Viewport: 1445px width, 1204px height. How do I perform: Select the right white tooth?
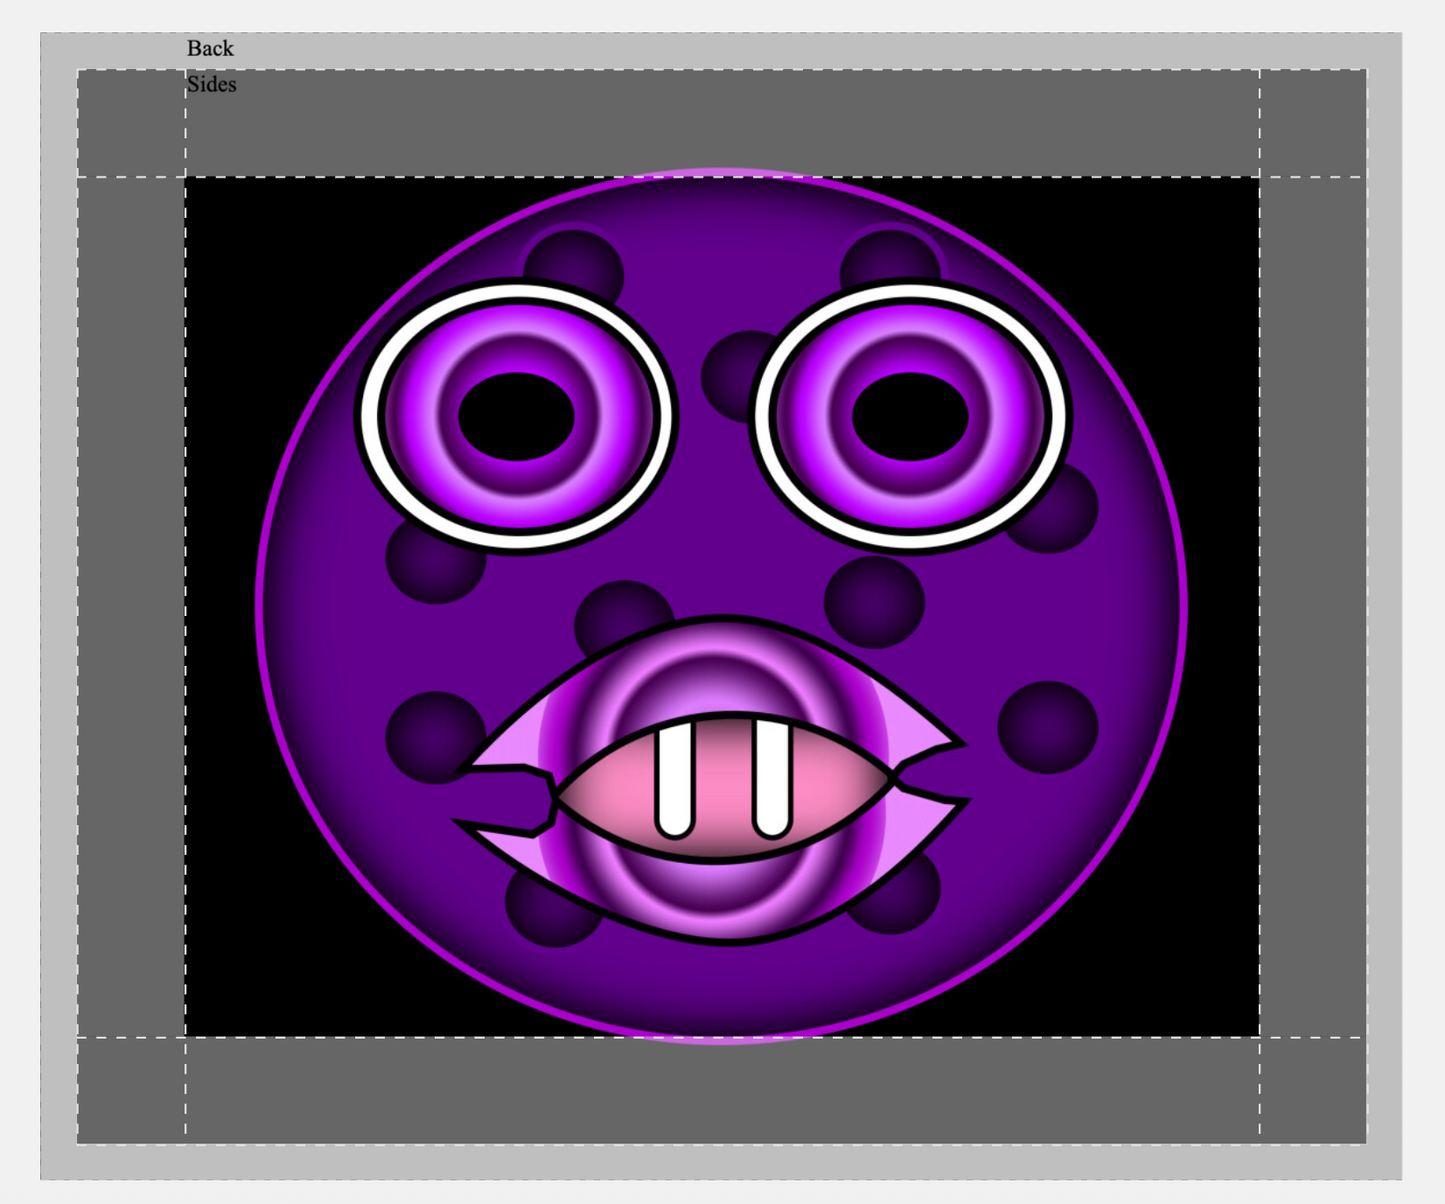(772, 780)
